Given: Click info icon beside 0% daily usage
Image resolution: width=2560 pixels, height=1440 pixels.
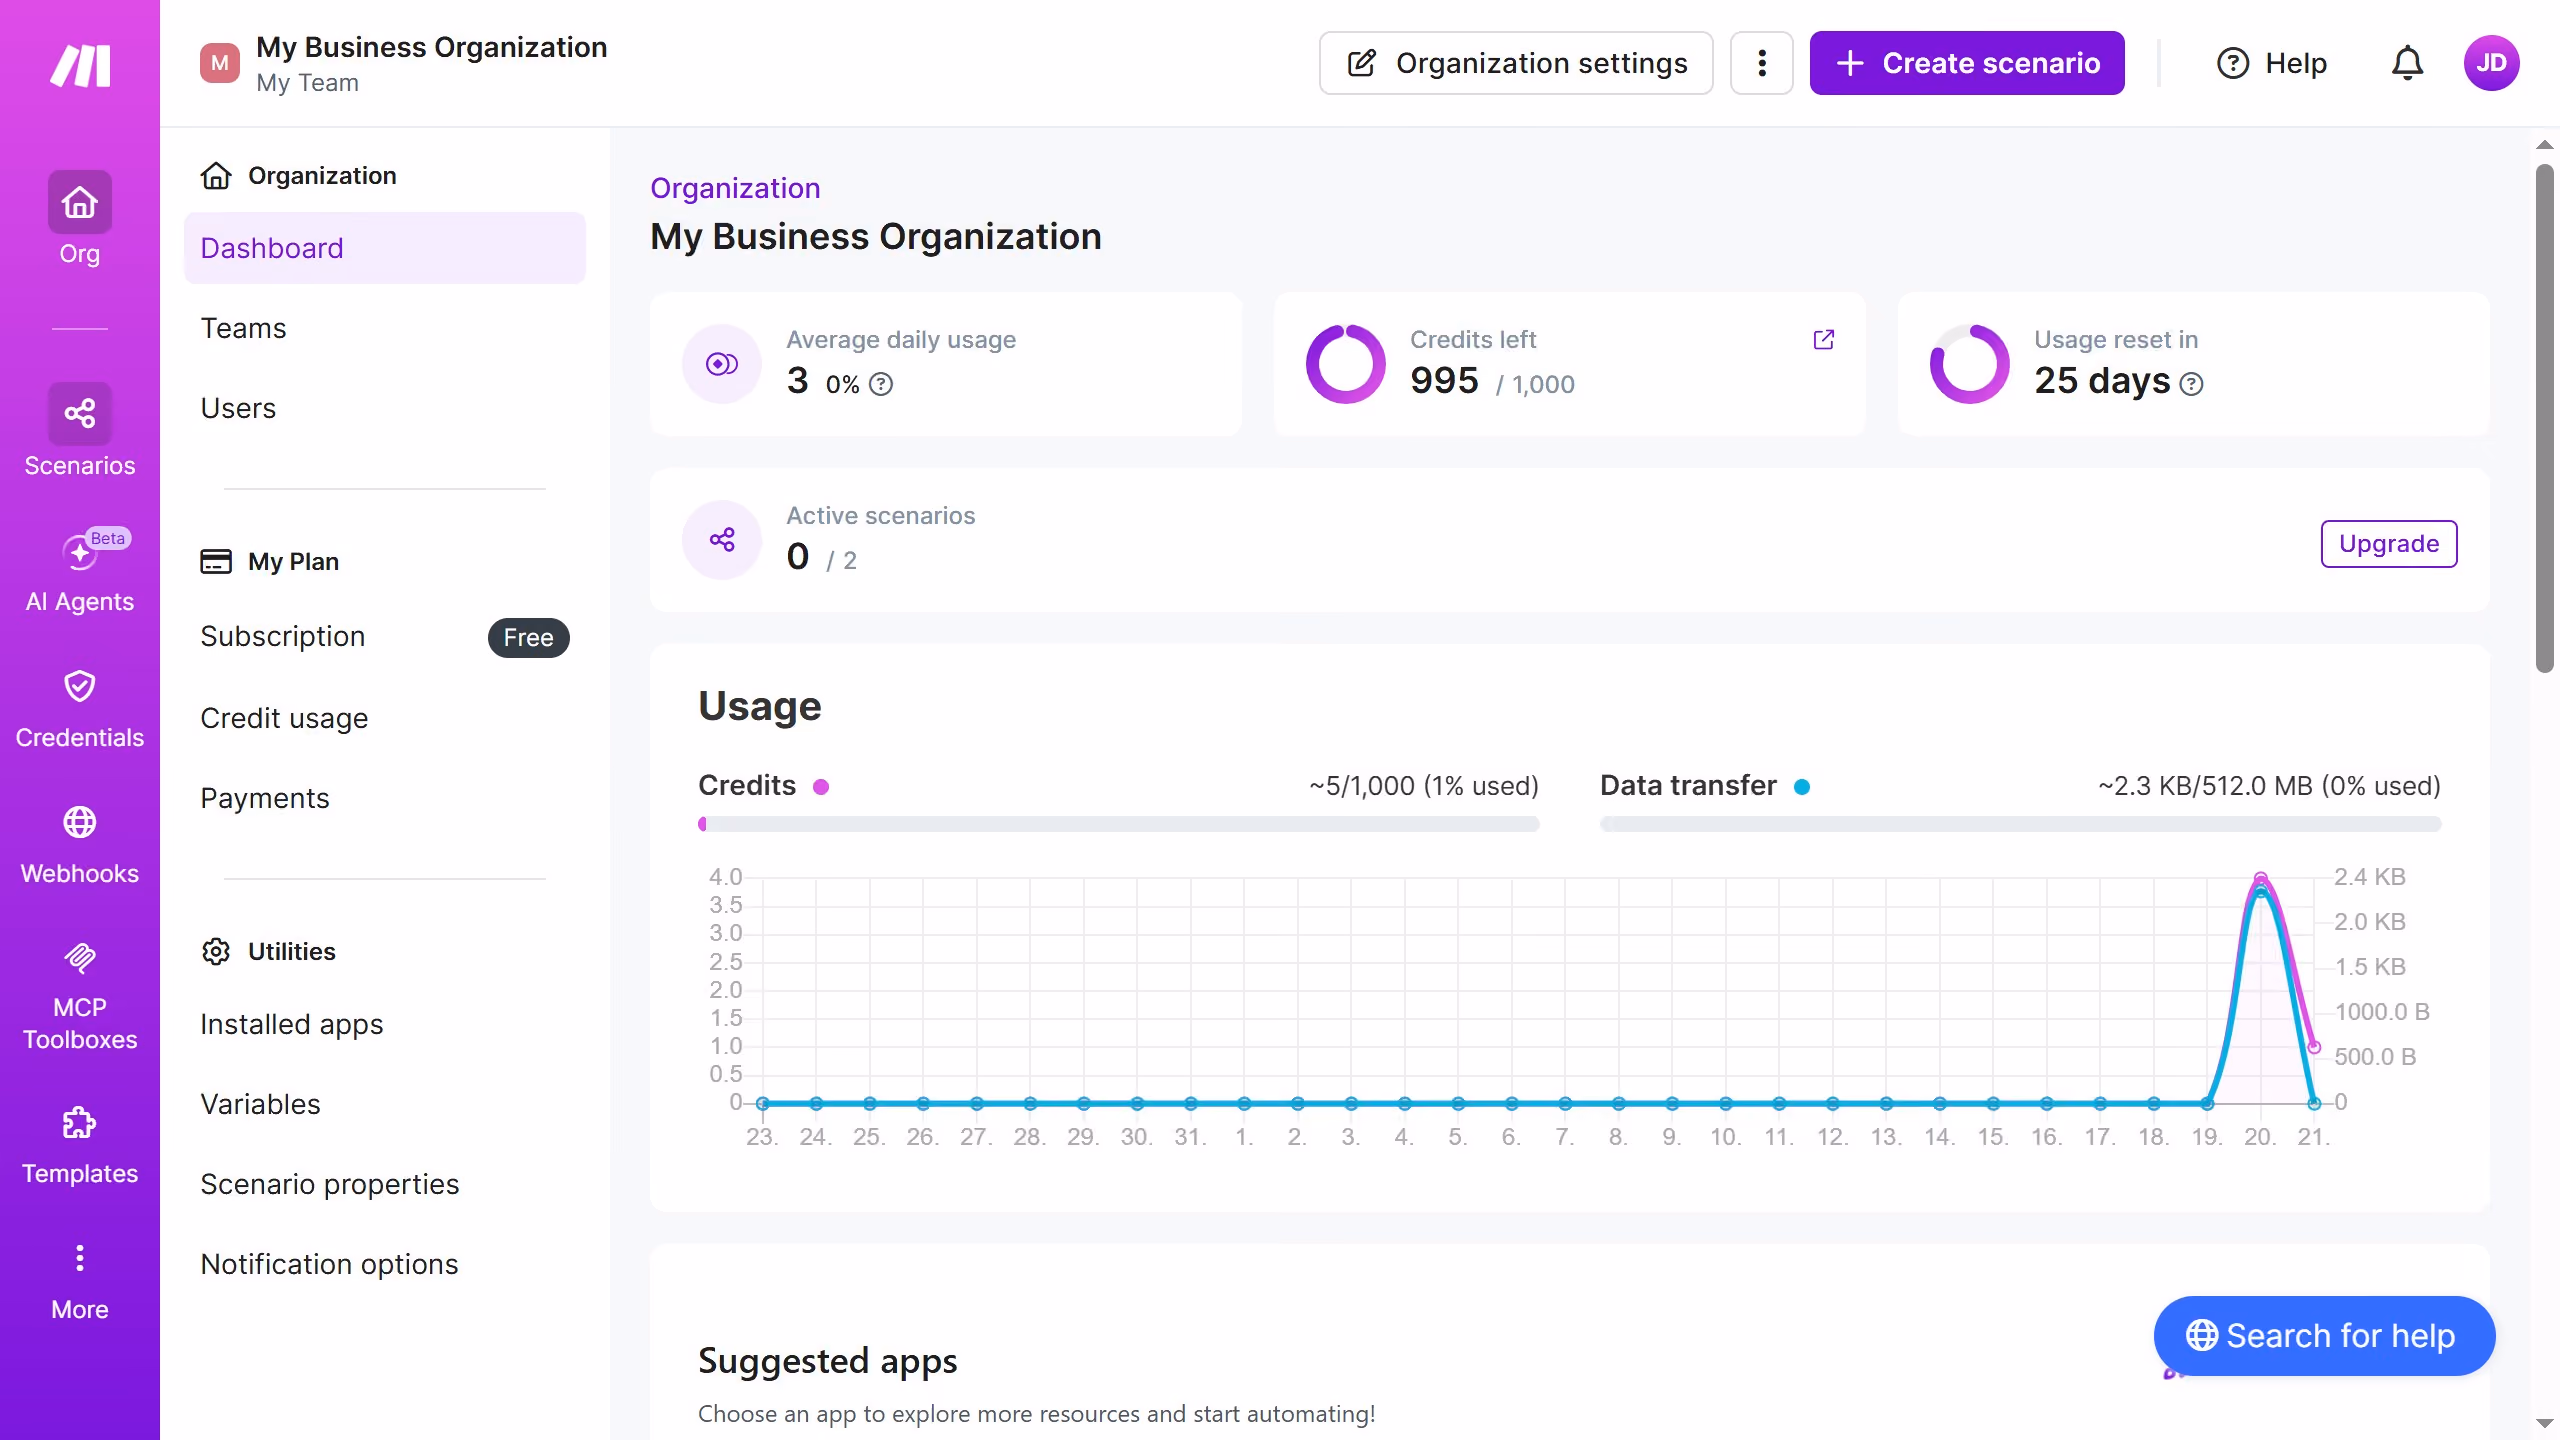Looking at the screenshot, I should 881,384.
